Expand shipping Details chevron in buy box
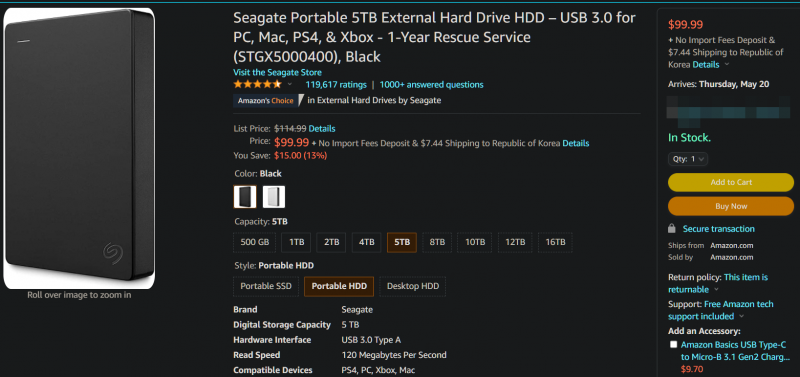Viewport: 800px width, 377px height. coord(727,65)
